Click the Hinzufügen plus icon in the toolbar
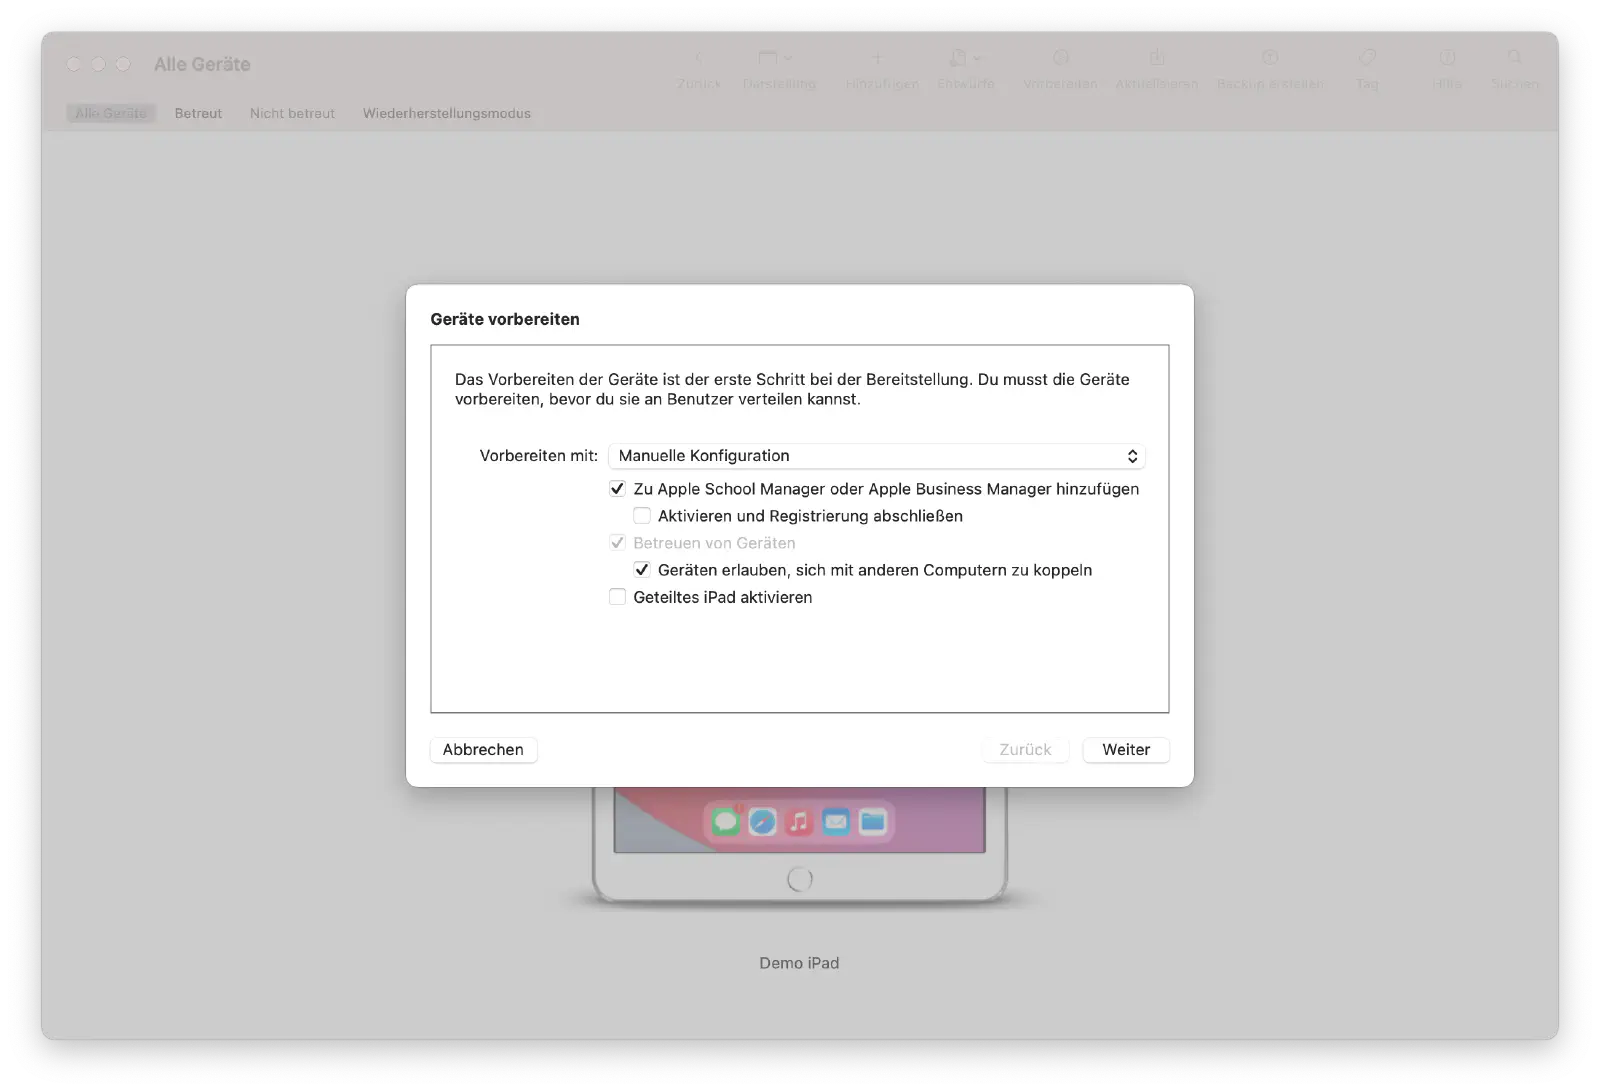 [x=877, y=59]
